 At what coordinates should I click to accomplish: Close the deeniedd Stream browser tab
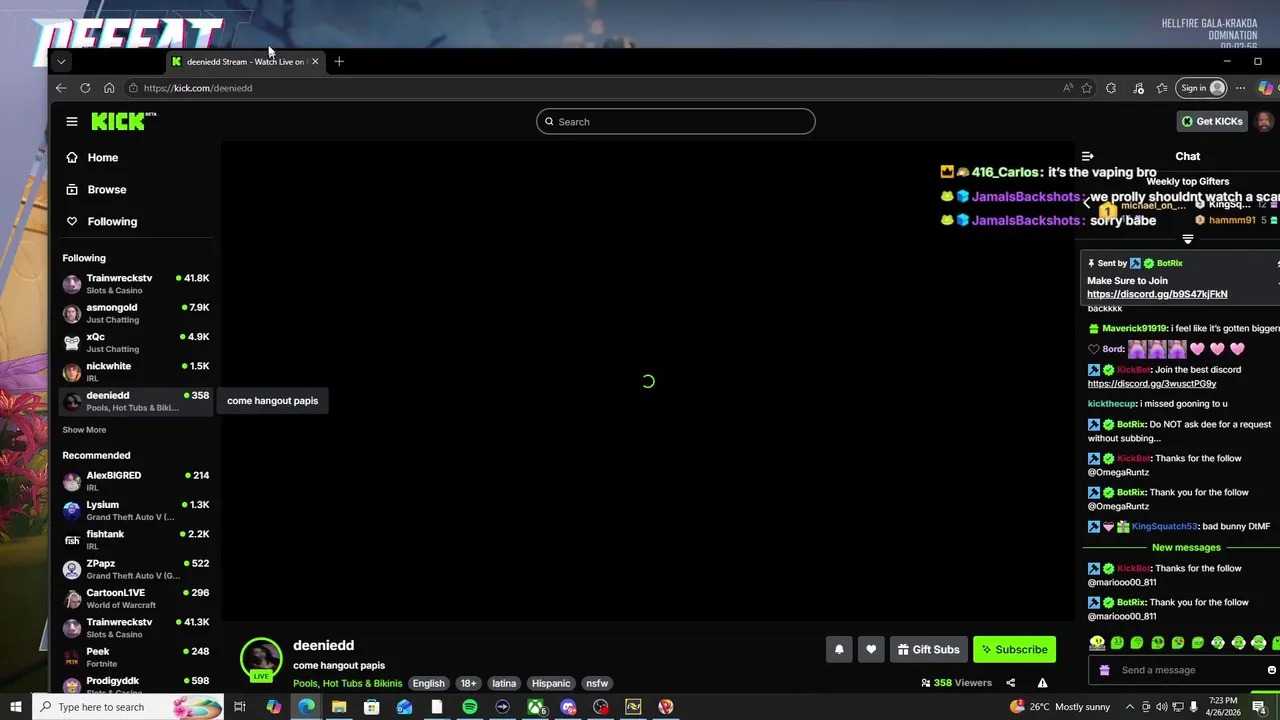coord(315,61)
